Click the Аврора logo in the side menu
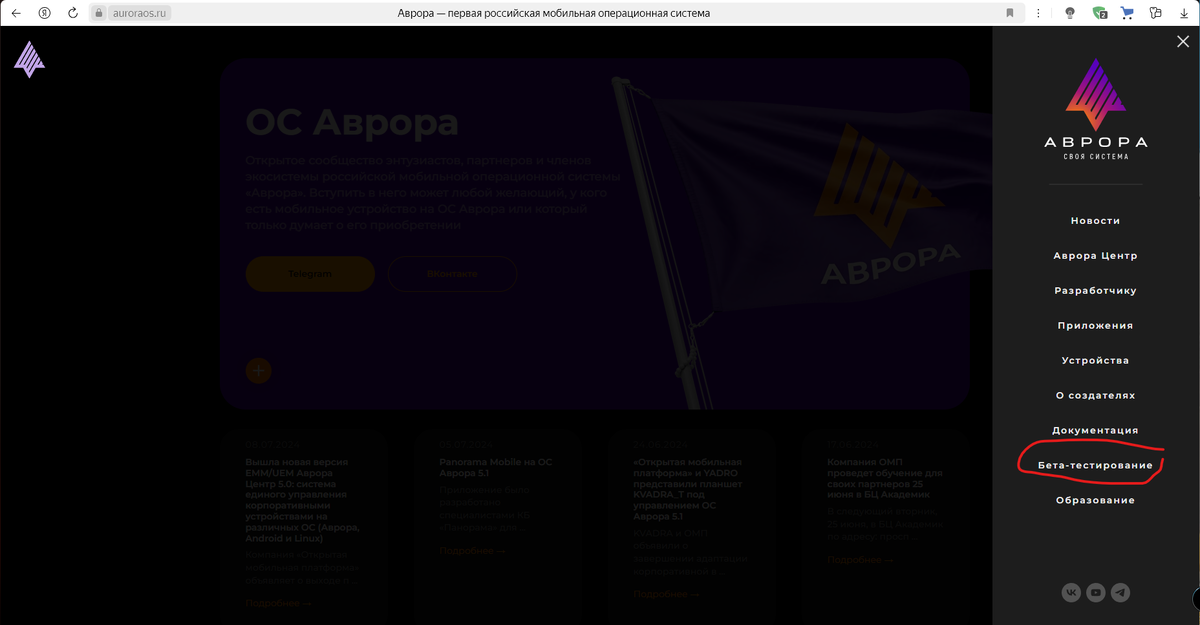The image size is (1200, 625). tap(1096, 108)
